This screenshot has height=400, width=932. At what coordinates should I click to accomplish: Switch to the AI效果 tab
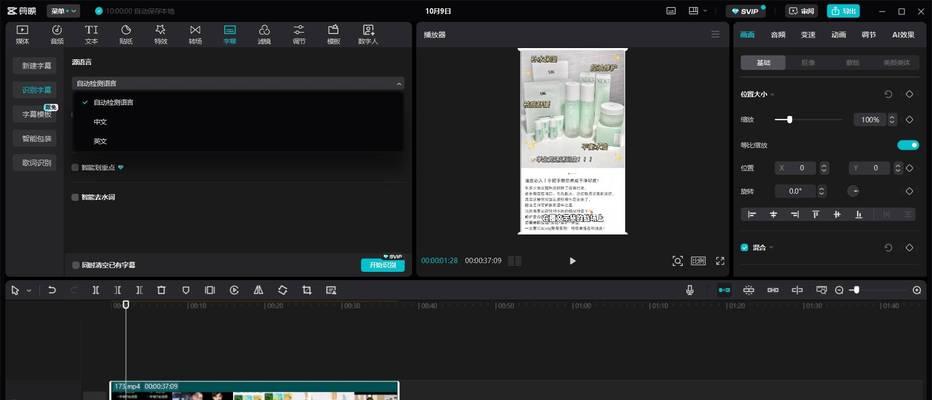pos(903,35)
